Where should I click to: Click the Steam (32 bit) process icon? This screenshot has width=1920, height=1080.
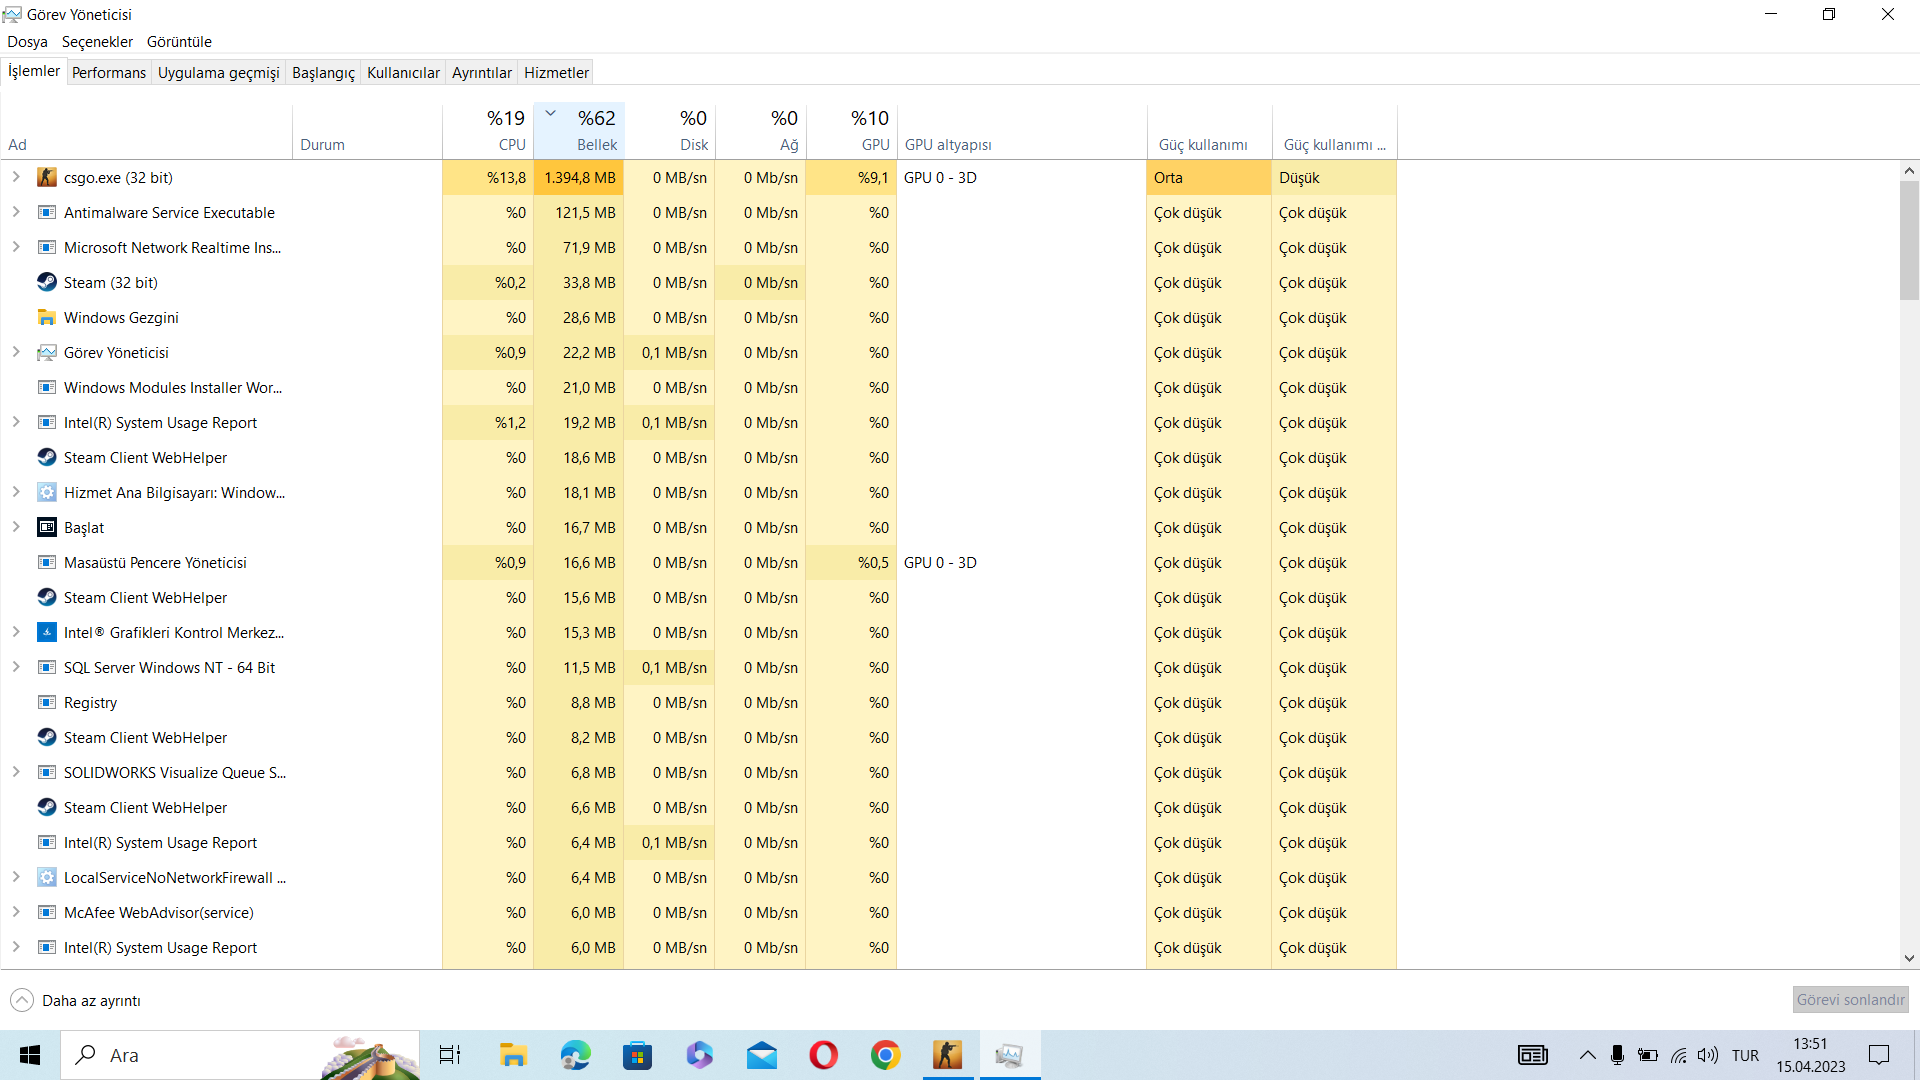(47, 283)
